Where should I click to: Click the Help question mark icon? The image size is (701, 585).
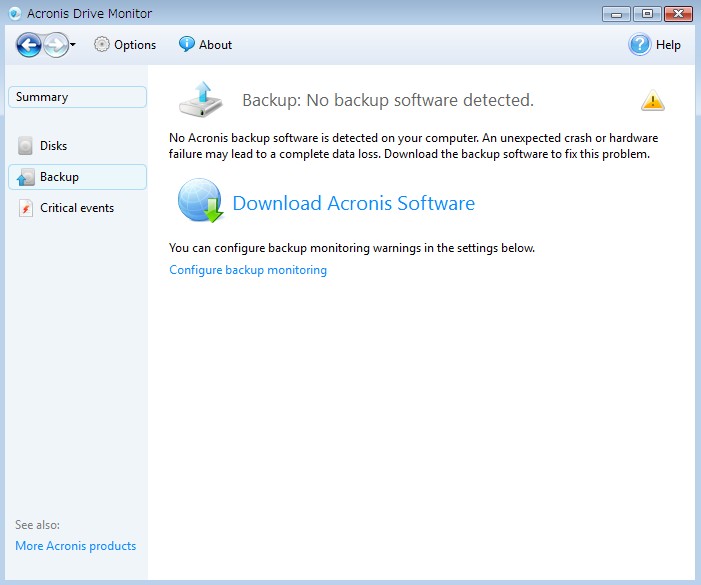(640, 45)
